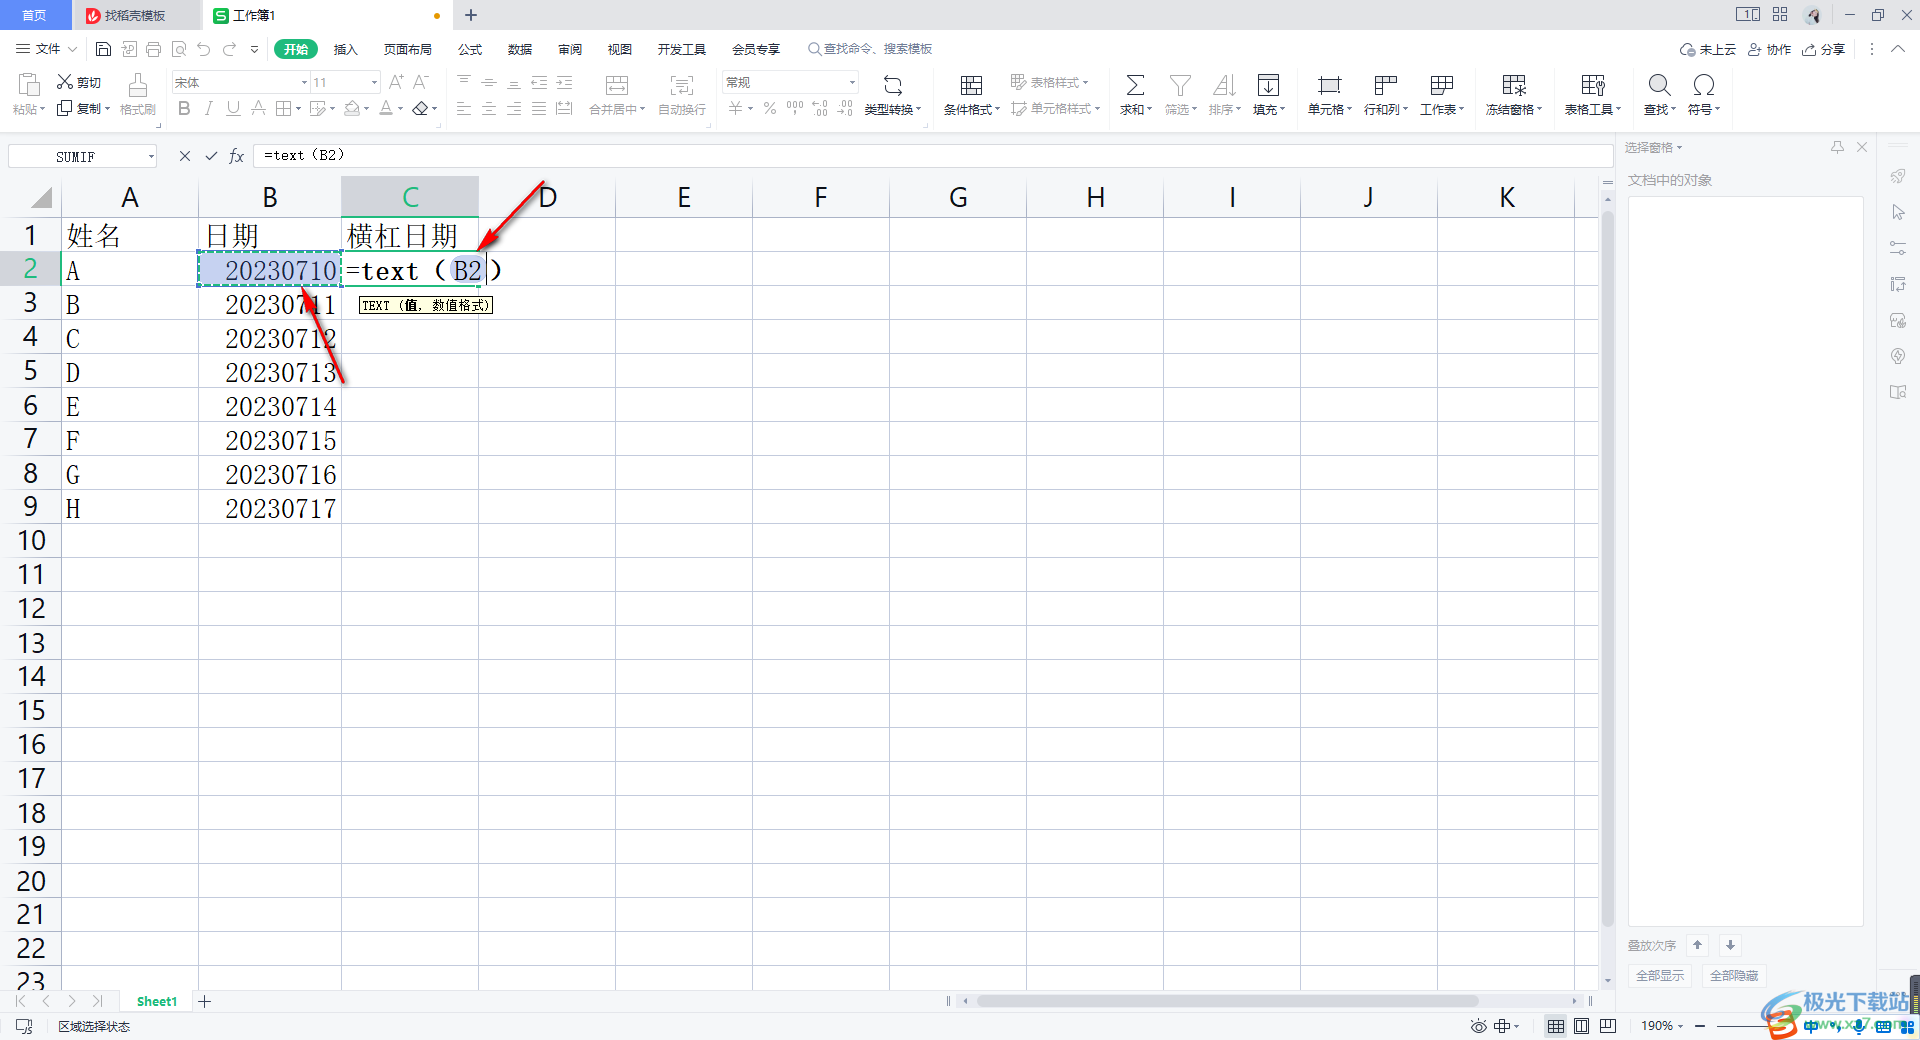The height and width of the screenshot is (1040, 1920).
Task: Click the Redo arrow icon
Action: [x=230, y=49]
